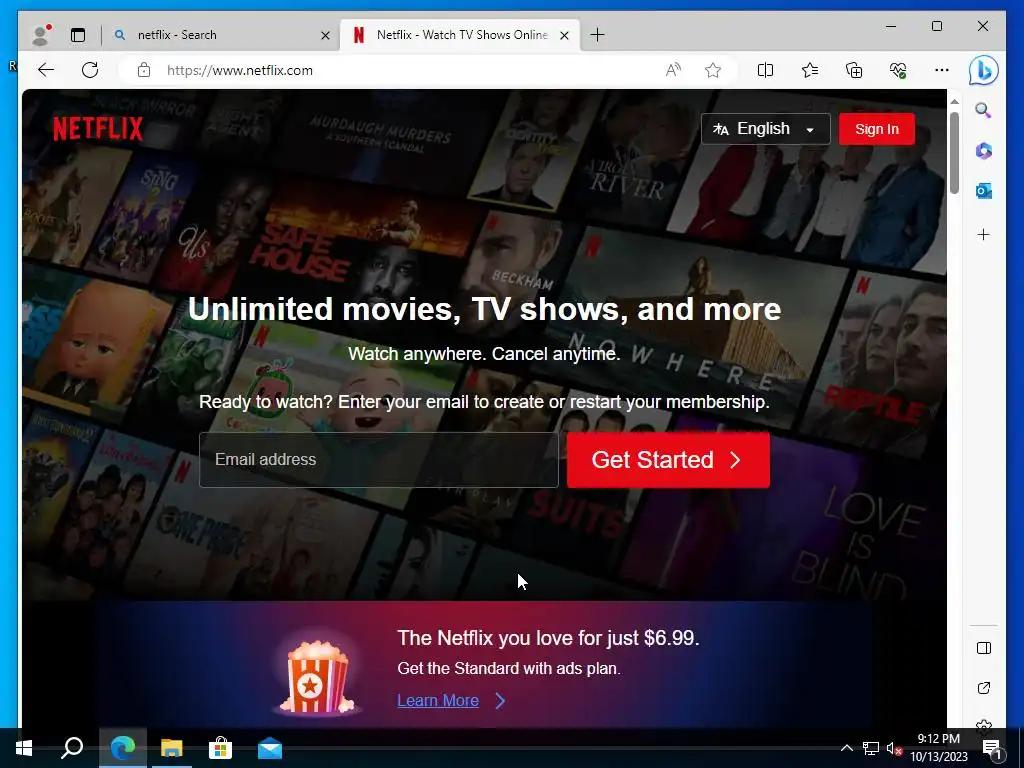Add a new app to the sidebar

984,234
